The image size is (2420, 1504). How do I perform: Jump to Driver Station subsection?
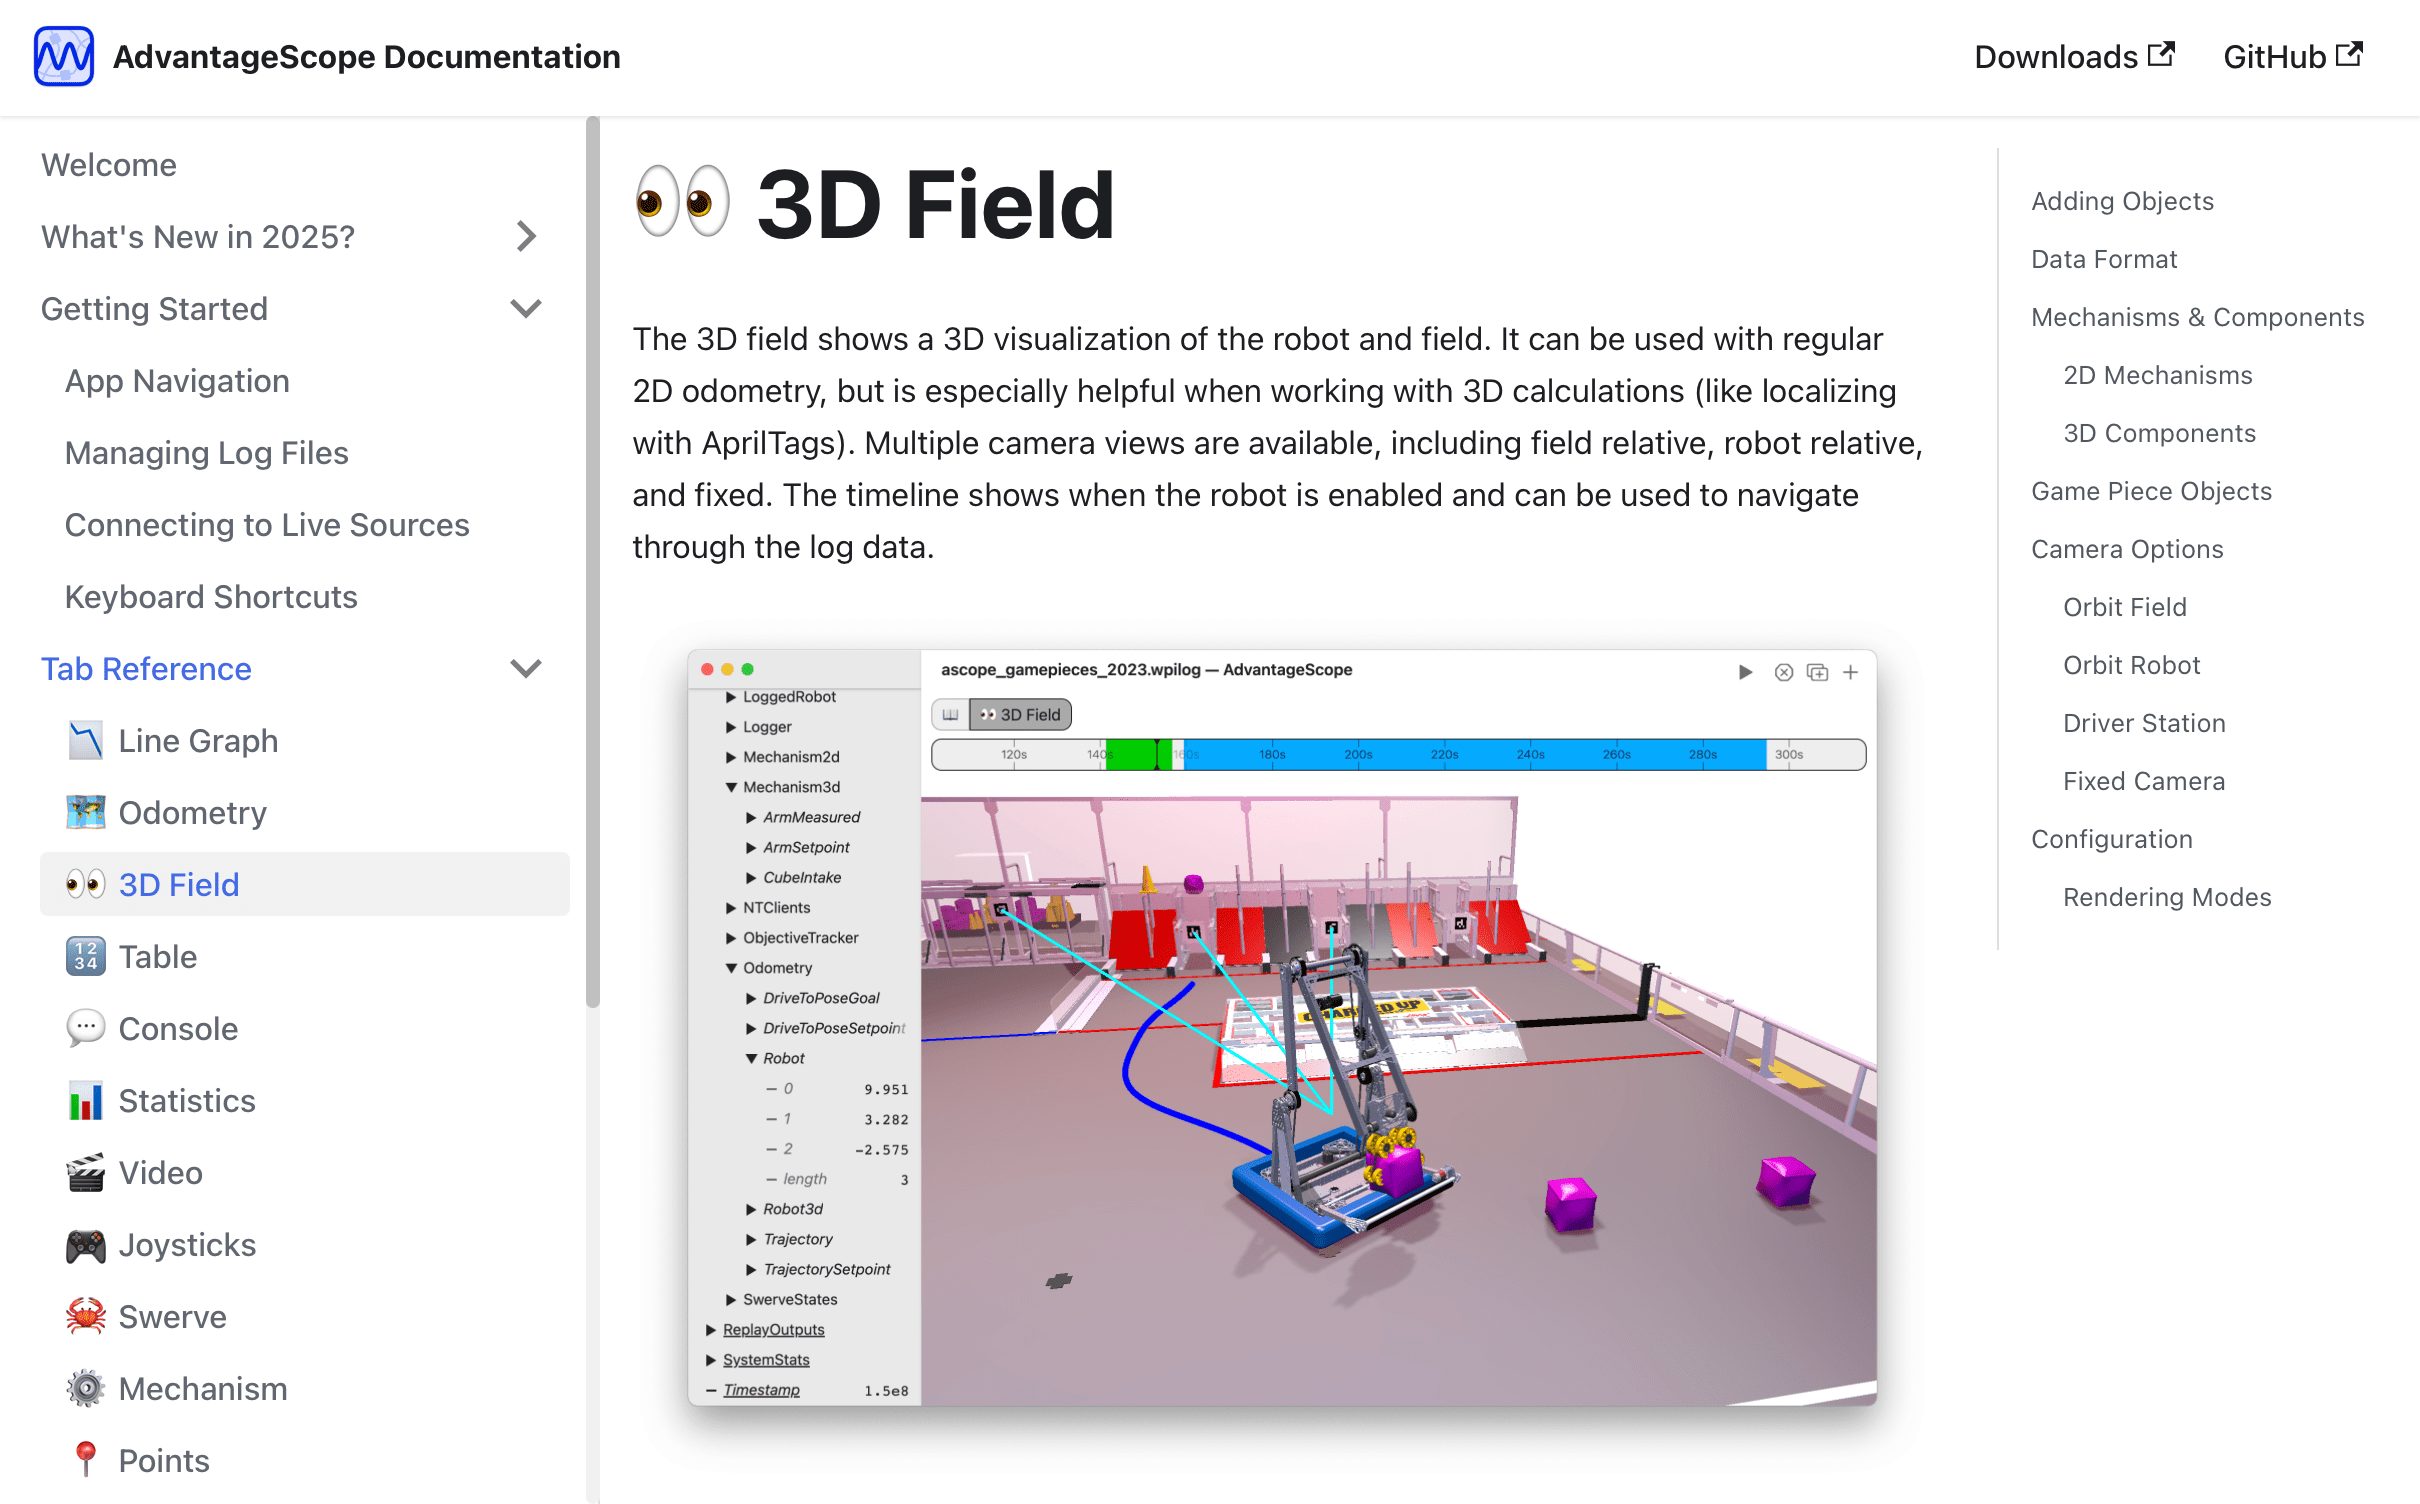tap(2144, 723)
